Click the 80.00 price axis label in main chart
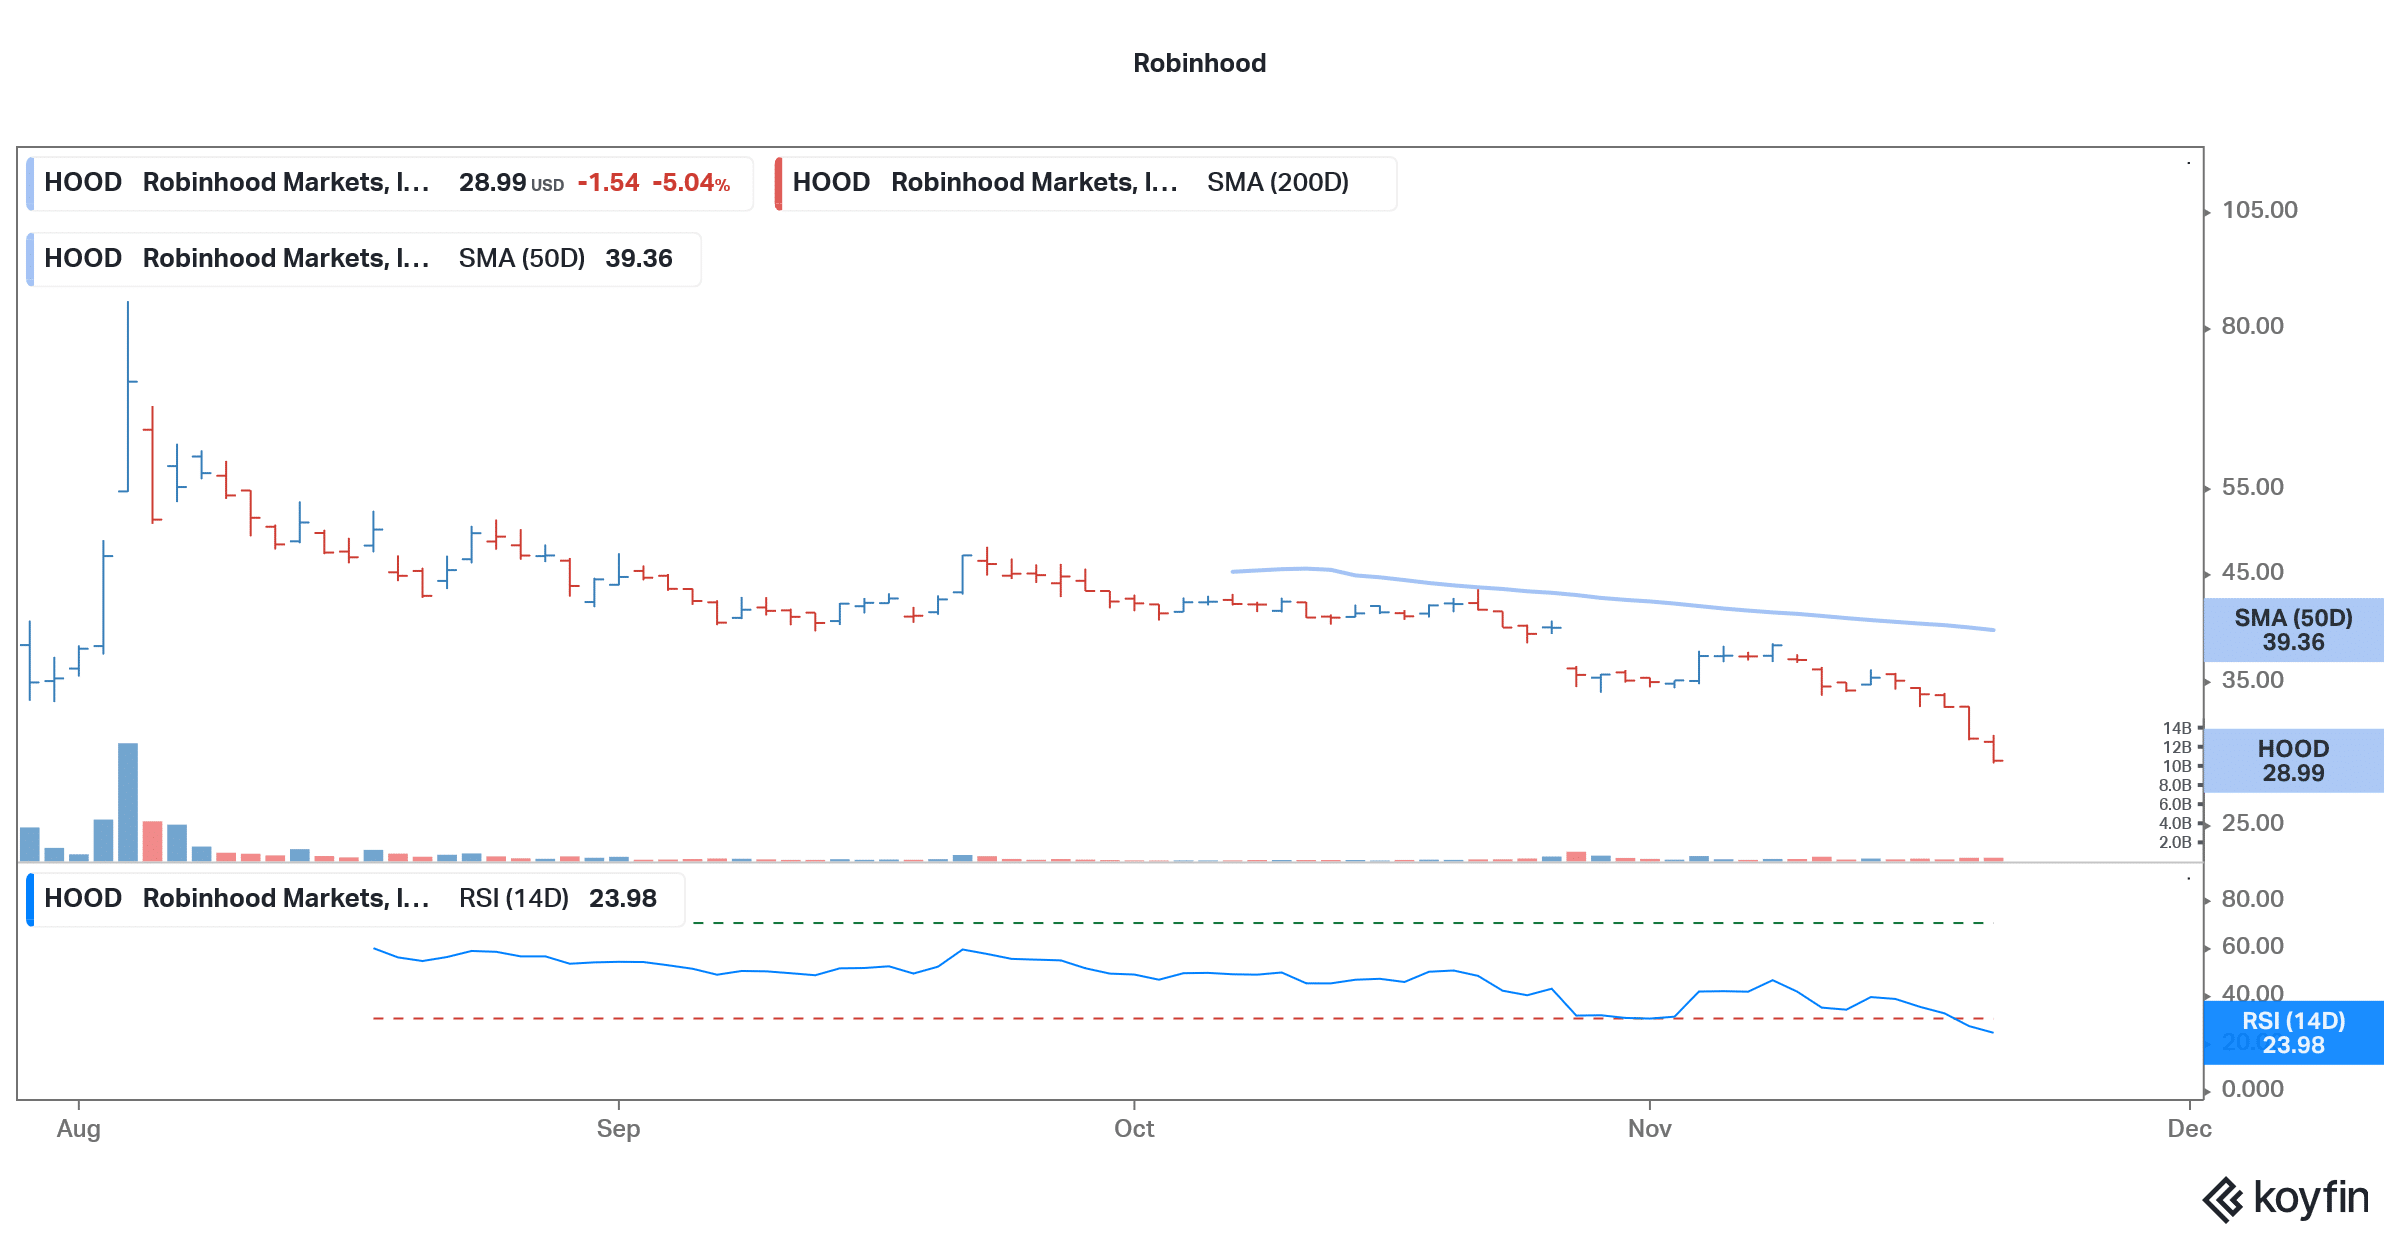The image size is (2400, 1240). click(x=2252, y=326)
